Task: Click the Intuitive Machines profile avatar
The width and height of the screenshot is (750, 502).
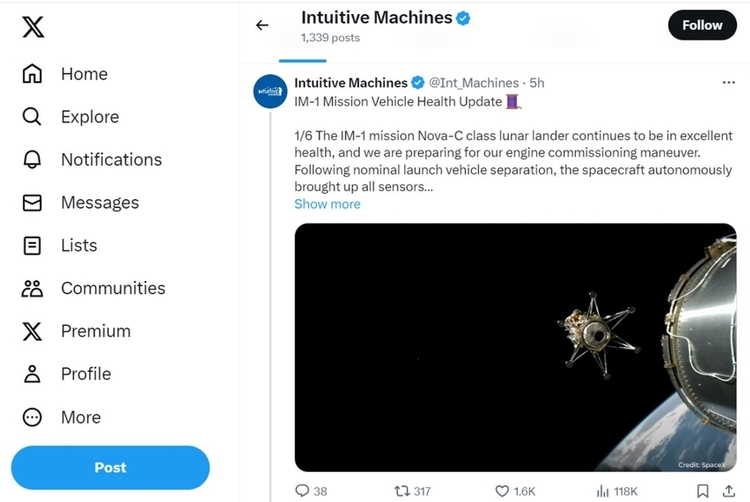Action: pos(271,91)
